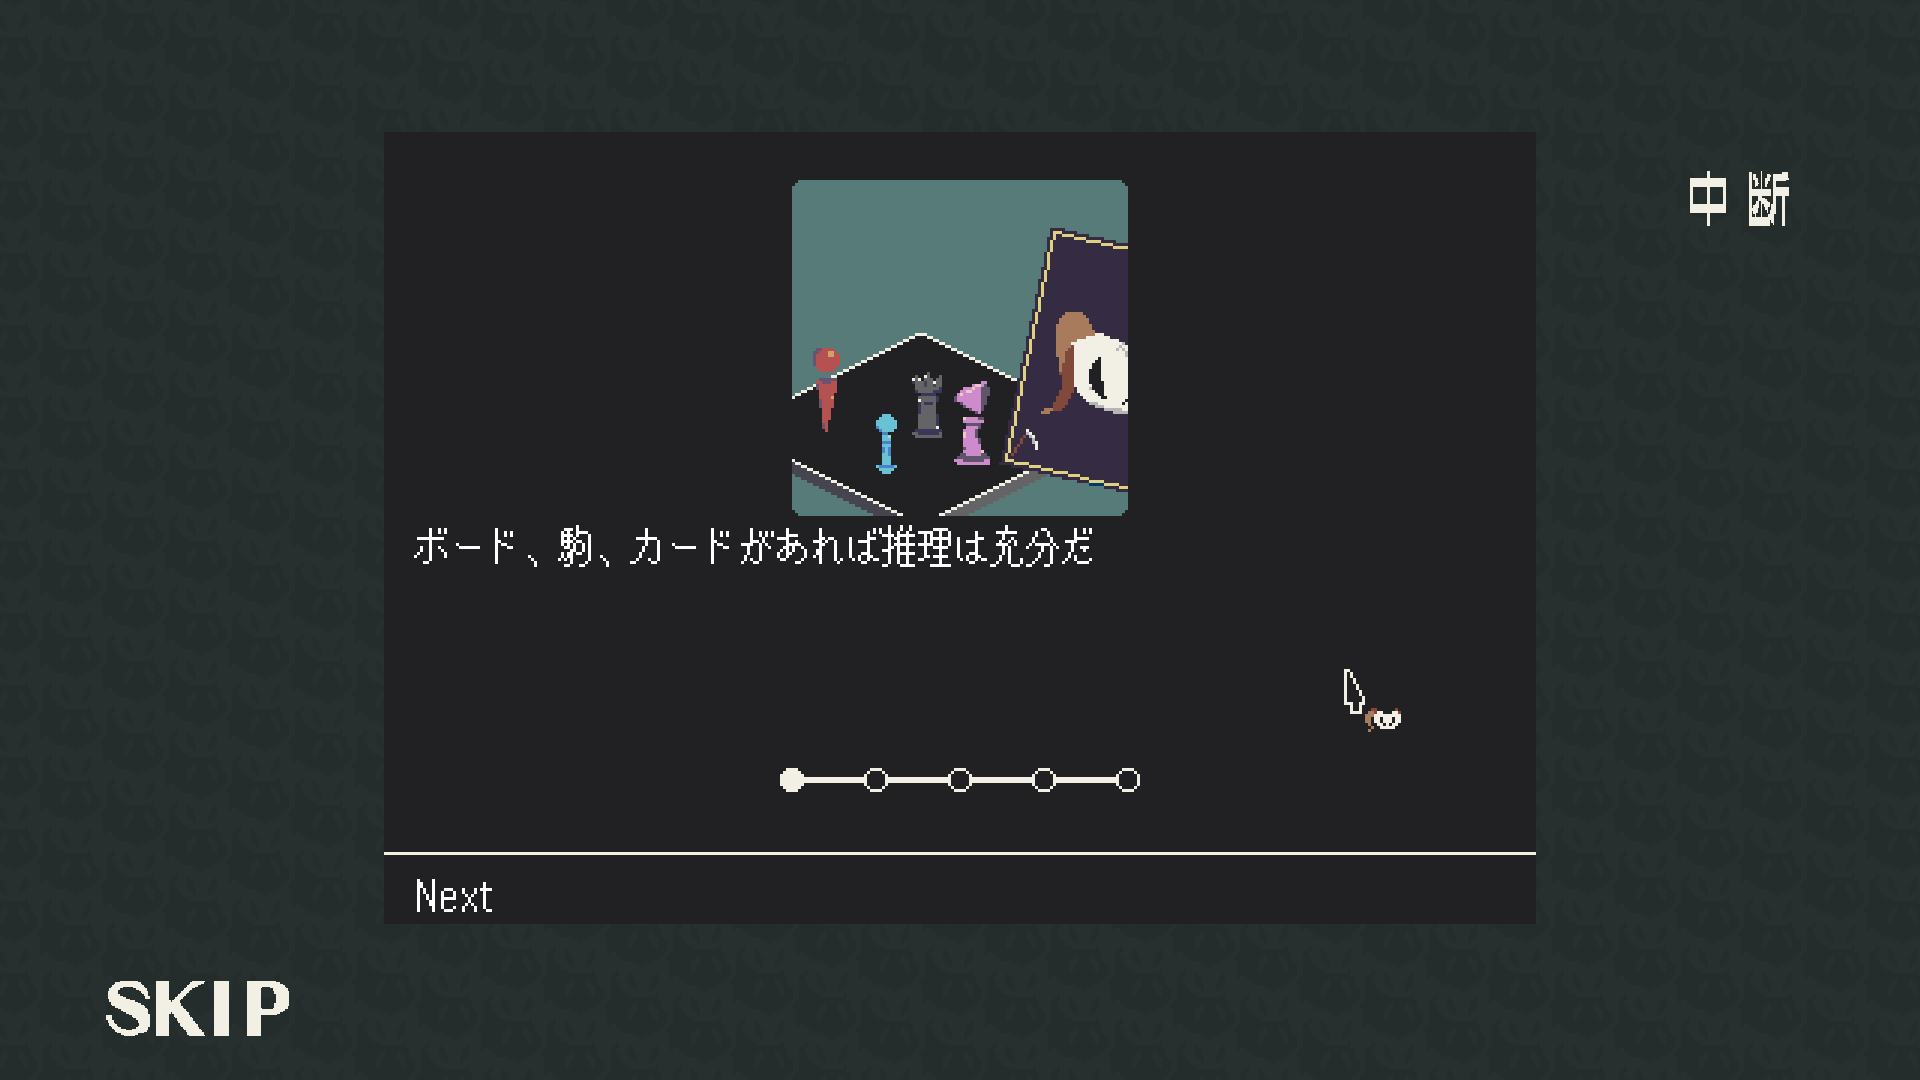Select the pink game piece
Viewport: 1920px width, 1080px height.
tap(972, 424)
